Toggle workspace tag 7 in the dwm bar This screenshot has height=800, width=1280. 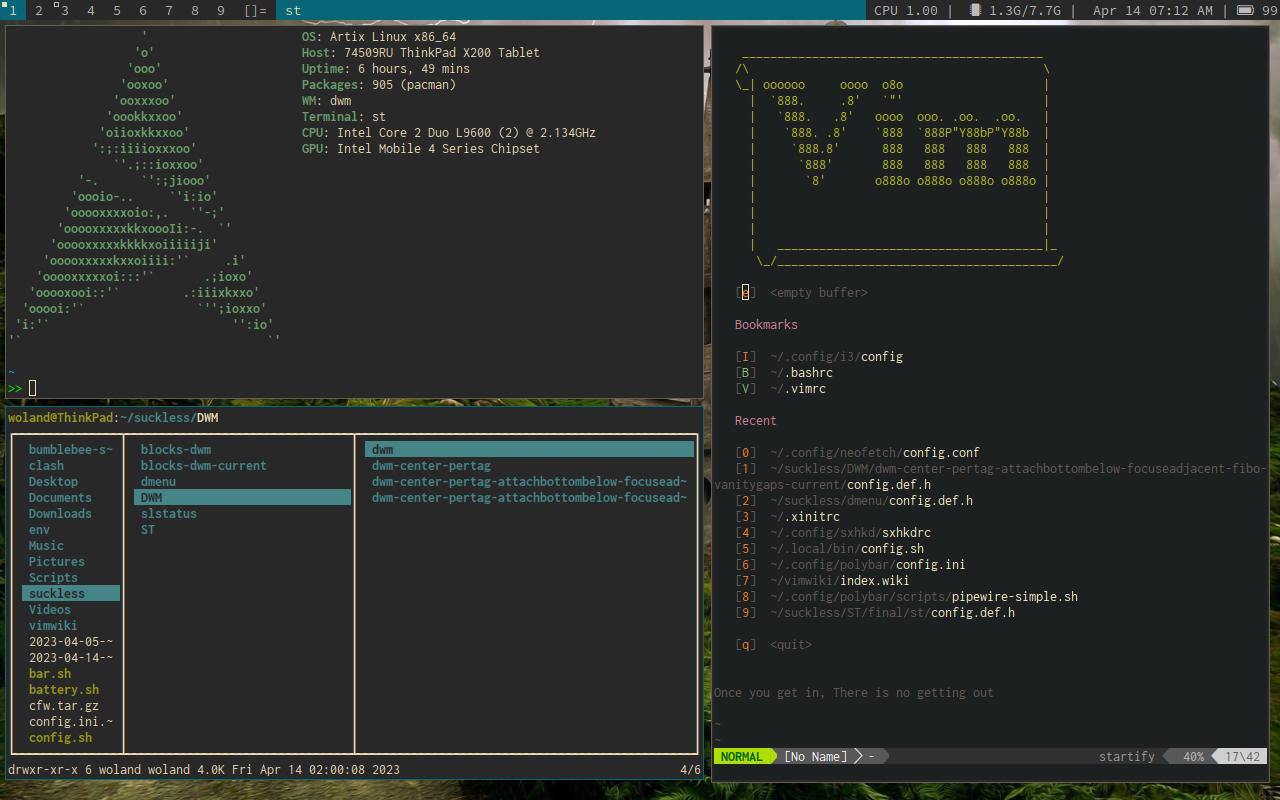[x=168, y=11]
